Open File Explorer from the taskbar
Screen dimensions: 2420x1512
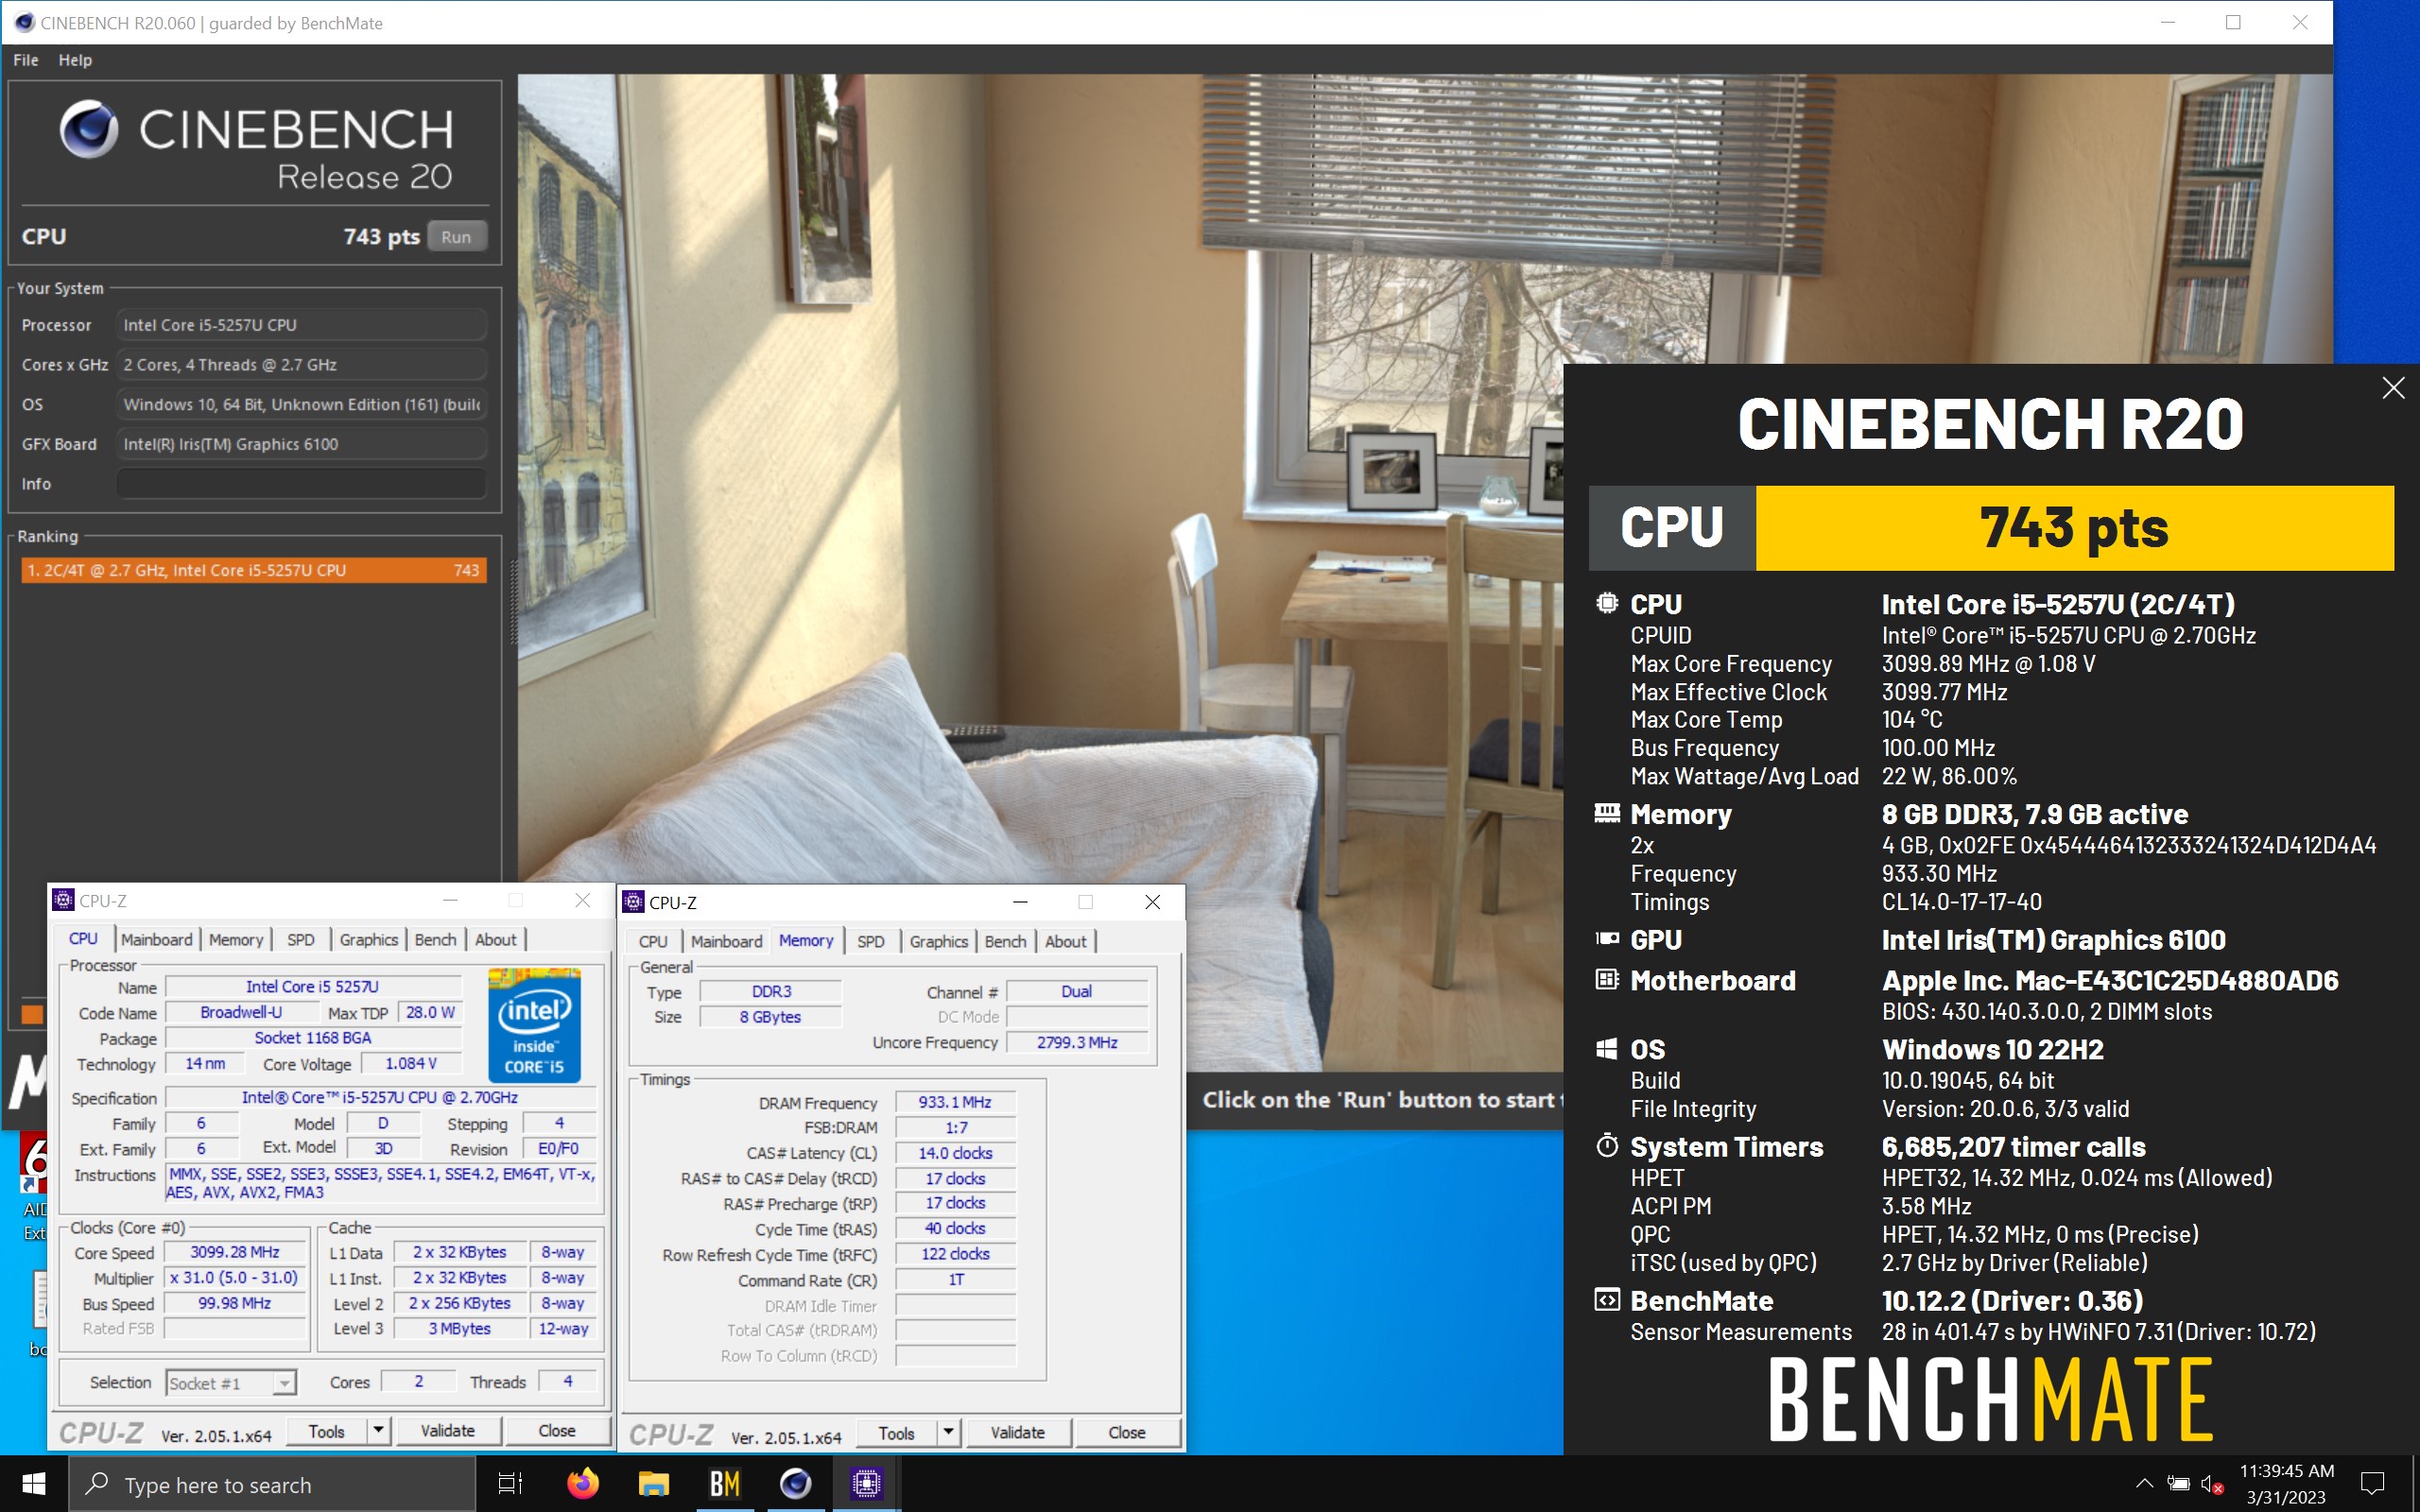point(653,1484)
